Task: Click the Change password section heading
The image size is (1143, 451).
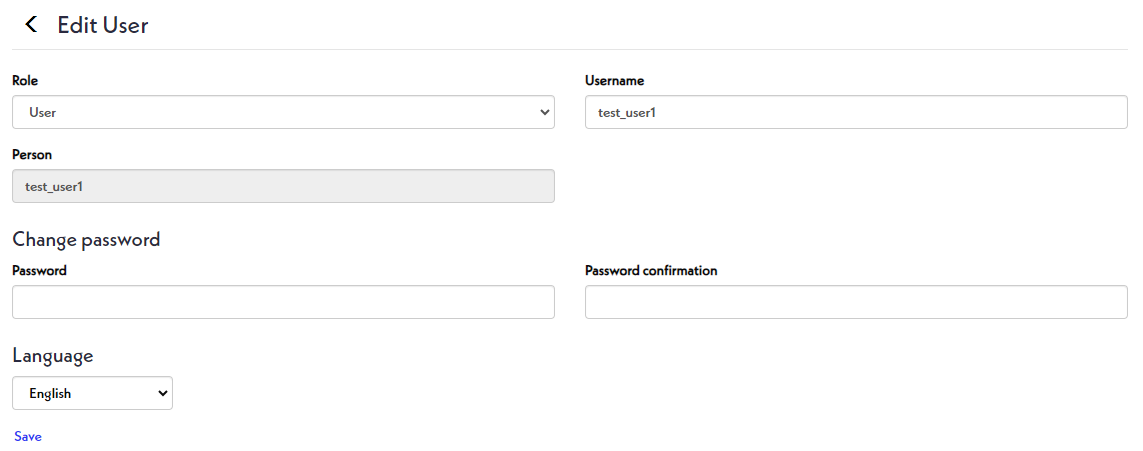Action: [x=86, y=239]
